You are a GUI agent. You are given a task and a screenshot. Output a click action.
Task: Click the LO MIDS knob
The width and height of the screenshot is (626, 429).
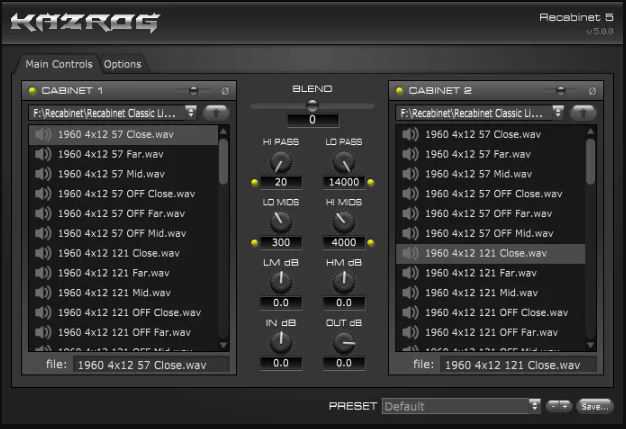281,222
